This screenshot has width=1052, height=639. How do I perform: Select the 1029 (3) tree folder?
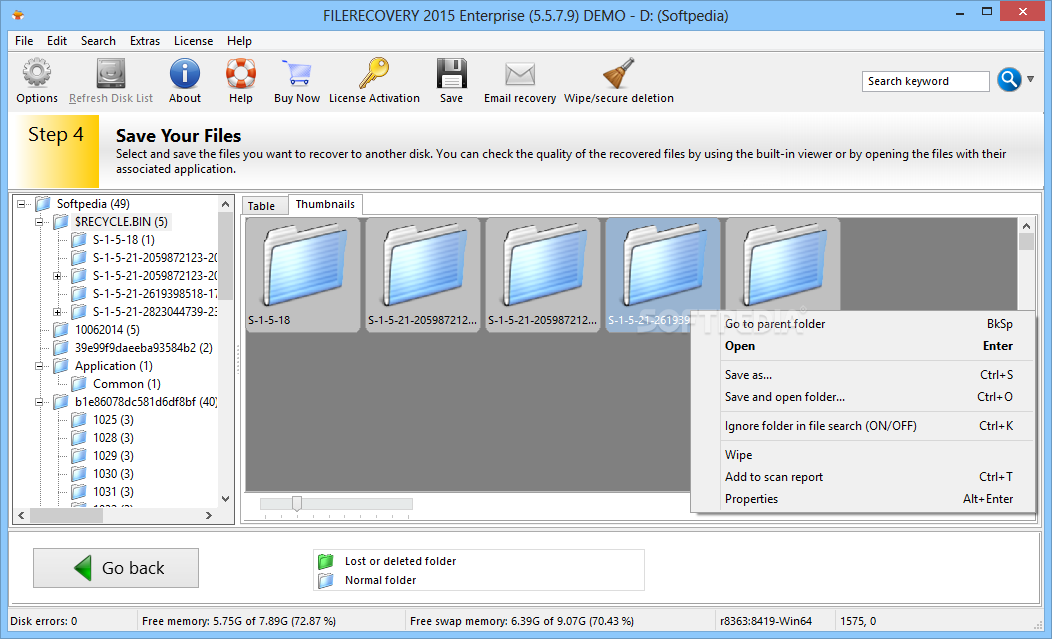[113, 456]
